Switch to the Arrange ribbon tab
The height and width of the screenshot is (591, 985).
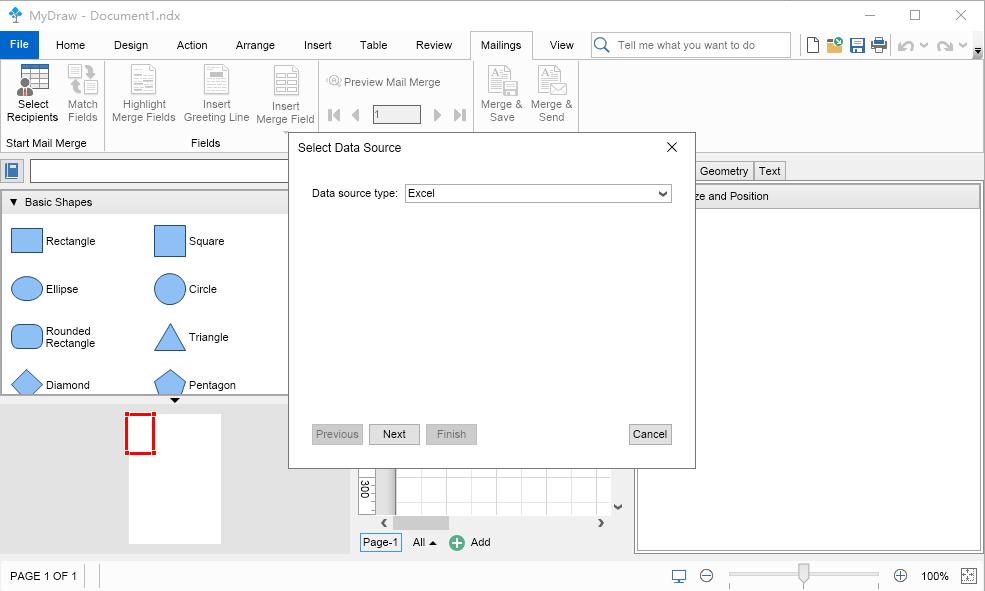[x=255, y=45]
